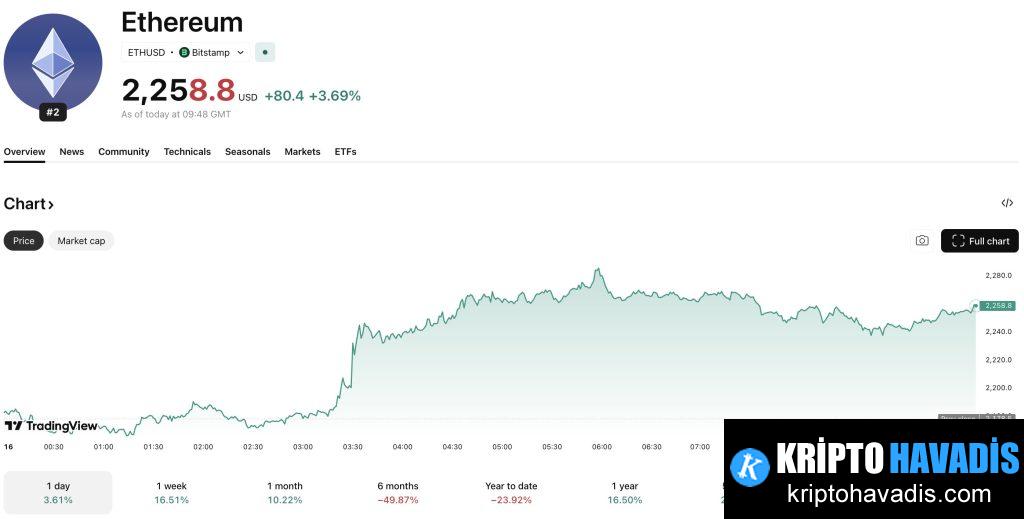Click the #2 rank badge
Image resolution: width=1024 pixels, height=519 pixels.
(x=53, y=112)
